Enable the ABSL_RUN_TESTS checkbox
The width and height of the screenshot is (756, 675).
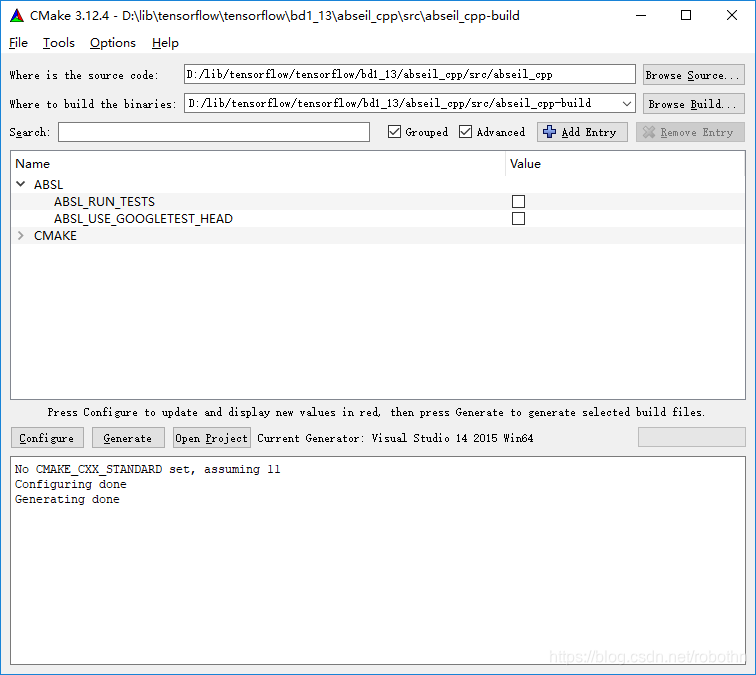tap(518, 202)
